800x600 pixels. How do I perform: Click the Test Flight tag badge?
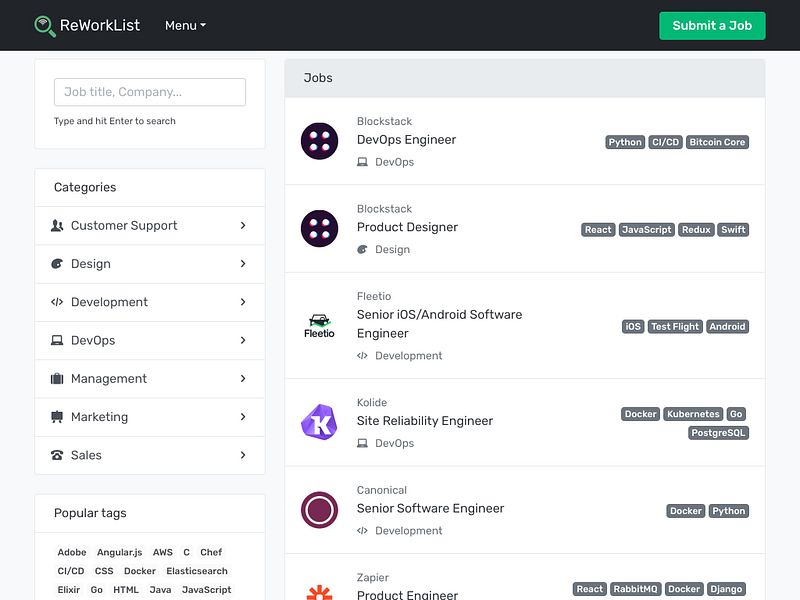(x=675, y=327)
